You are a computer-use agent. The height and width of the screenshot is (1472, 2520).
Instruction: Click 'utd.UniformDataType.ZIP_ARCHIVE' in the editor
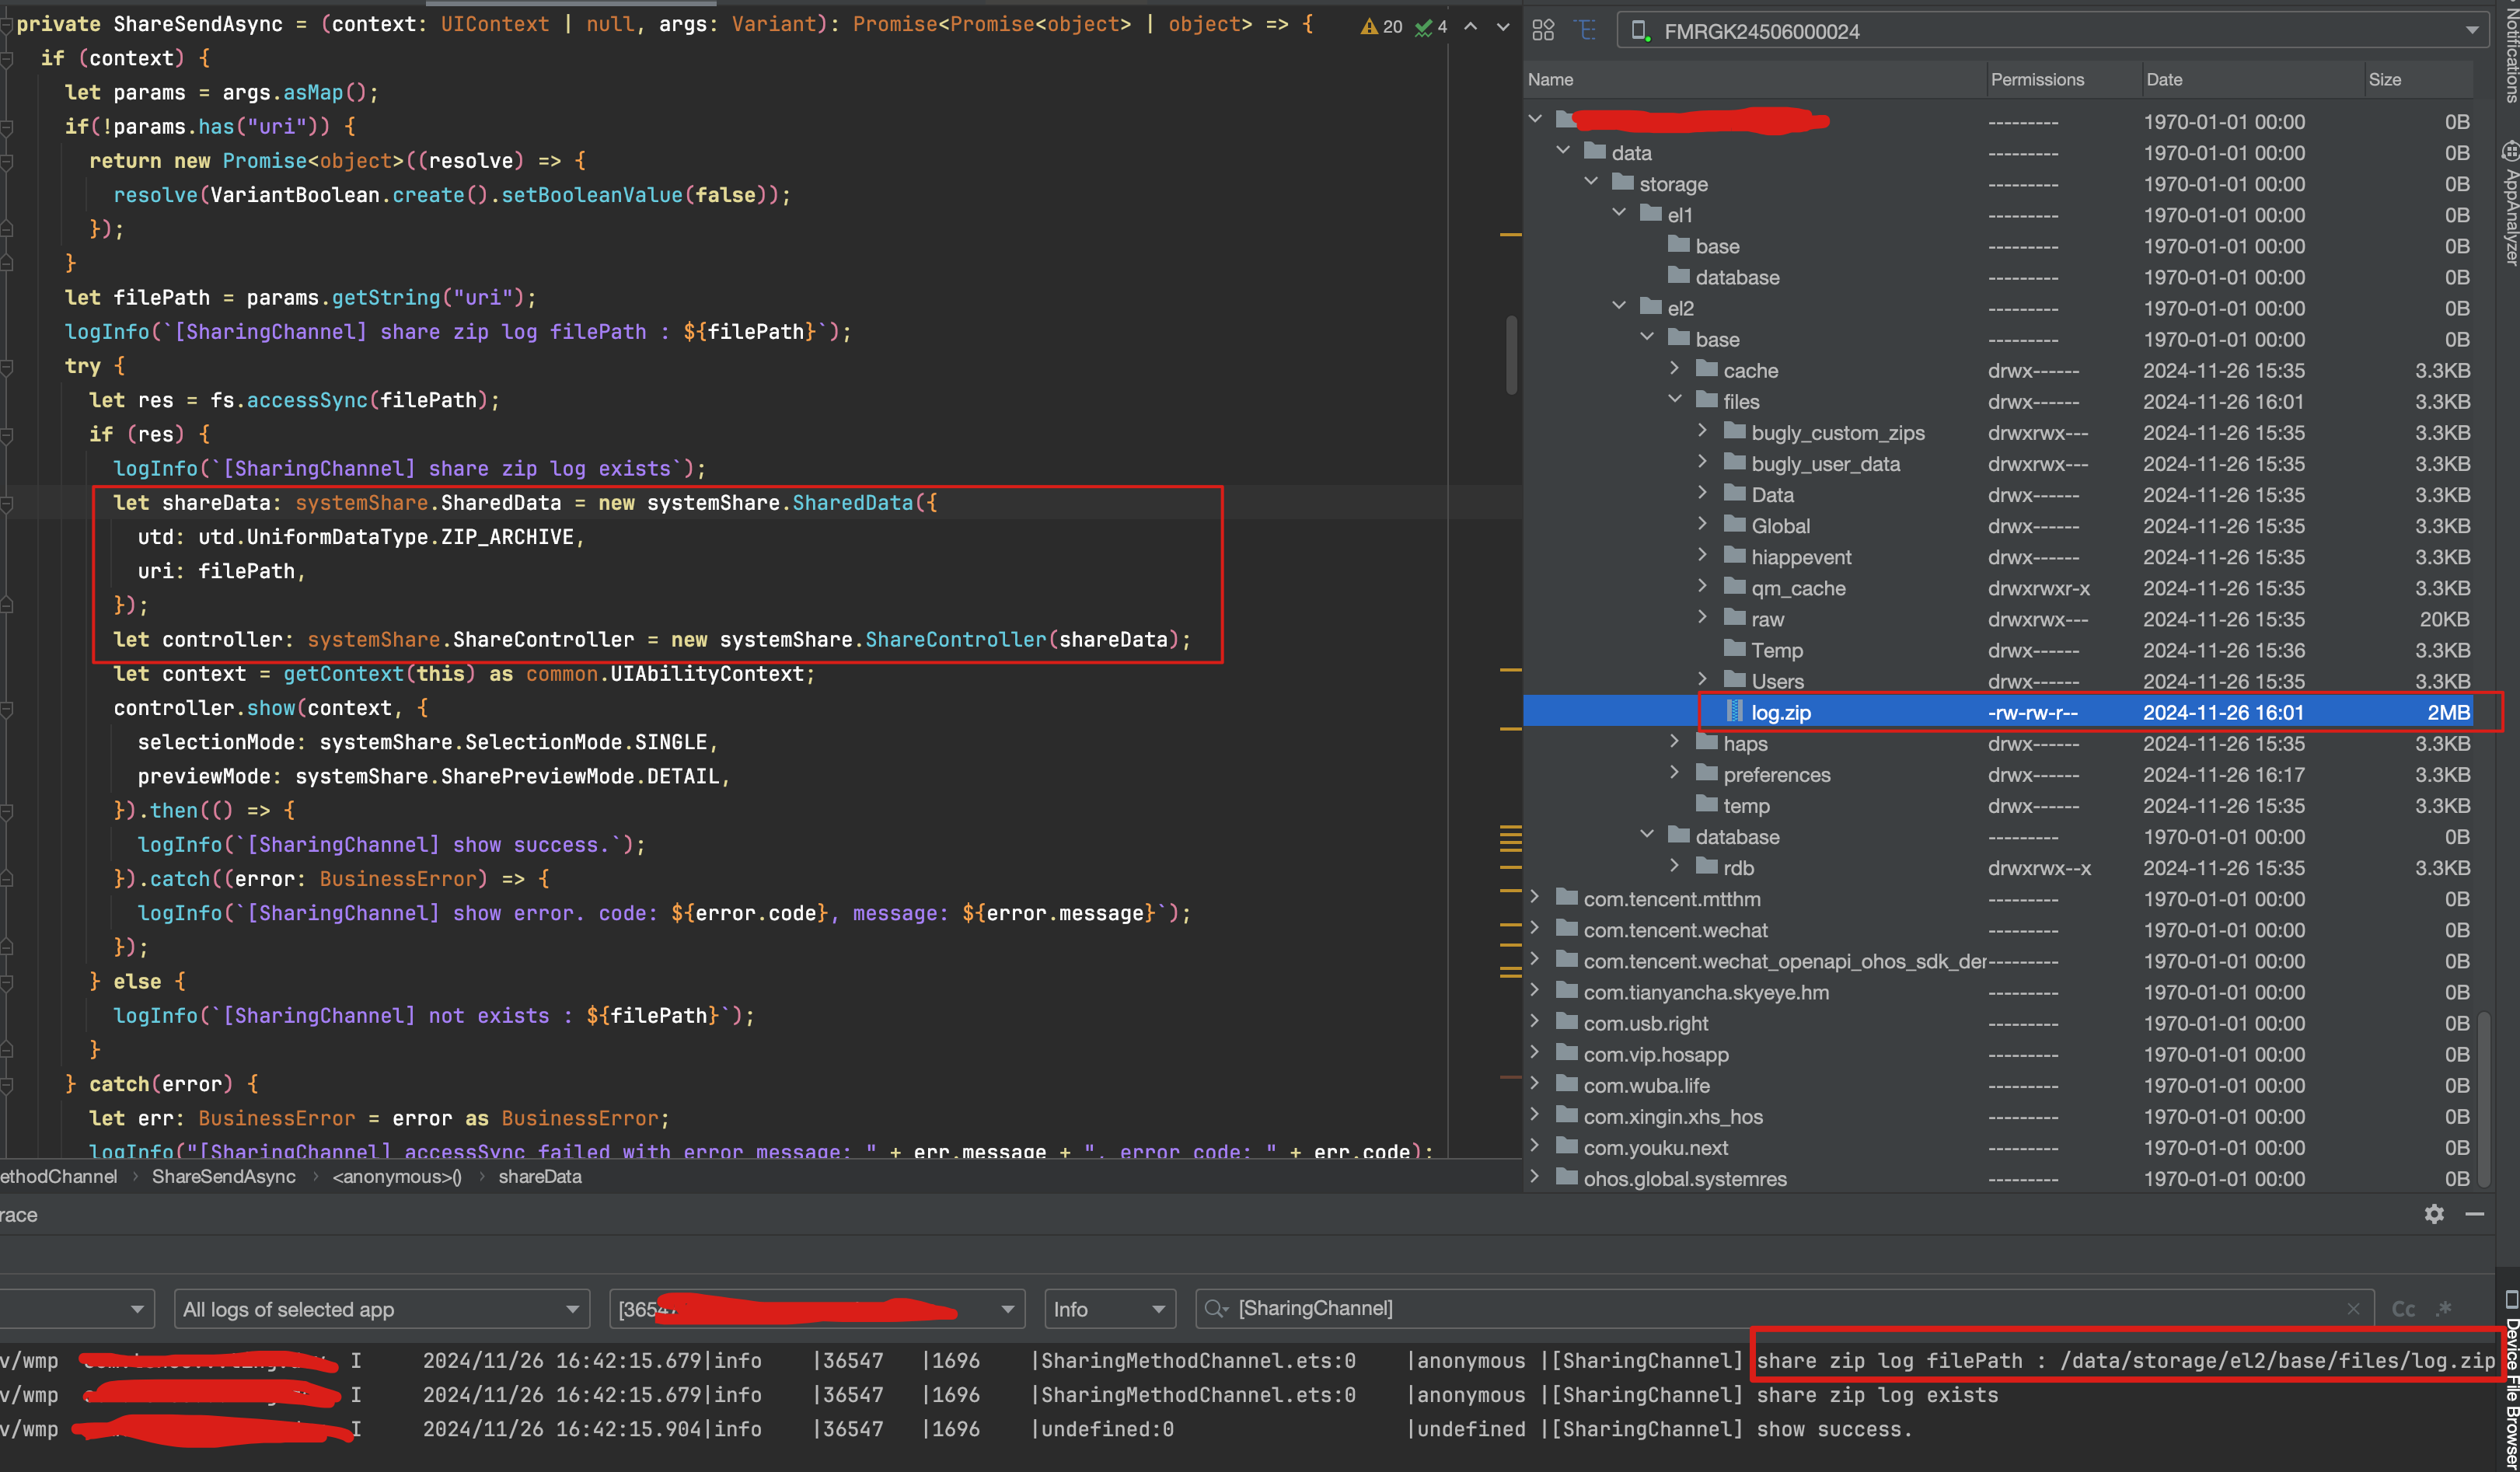(x=386, y=537)
